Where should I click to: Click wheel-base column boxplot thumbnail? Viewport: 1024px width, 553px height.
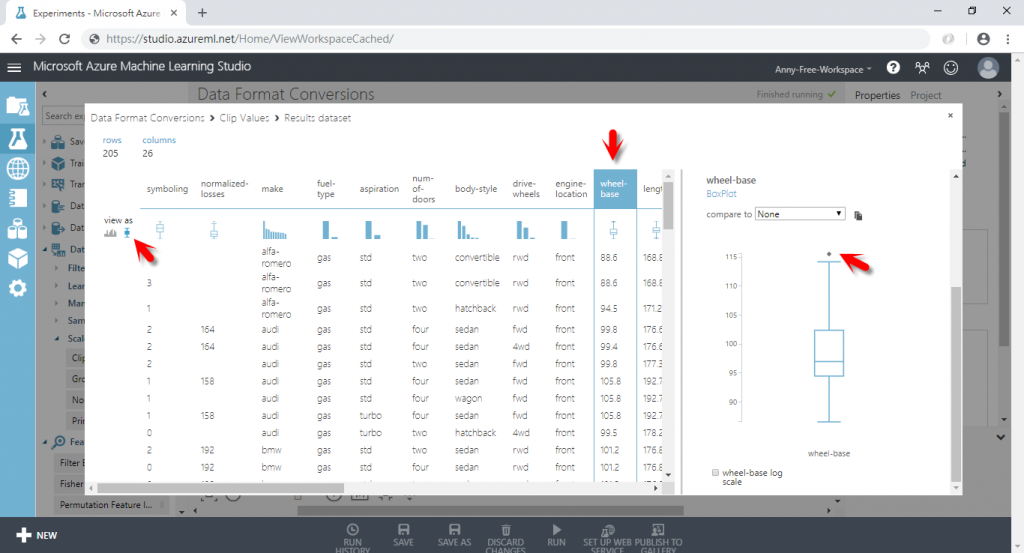tap(613, 230)
